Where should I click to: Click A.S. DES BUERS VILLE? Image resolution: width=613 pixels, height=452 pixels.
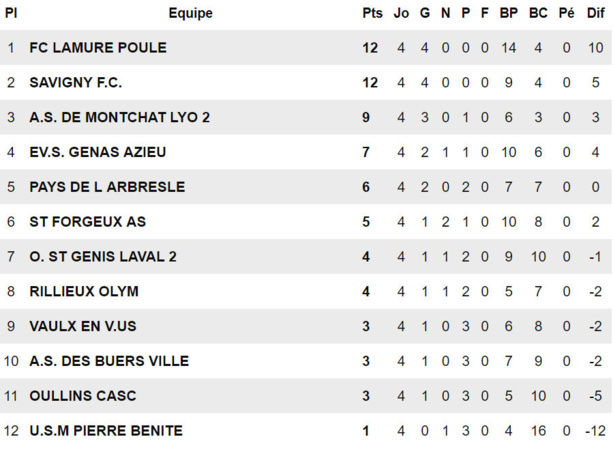coord(109,361)
